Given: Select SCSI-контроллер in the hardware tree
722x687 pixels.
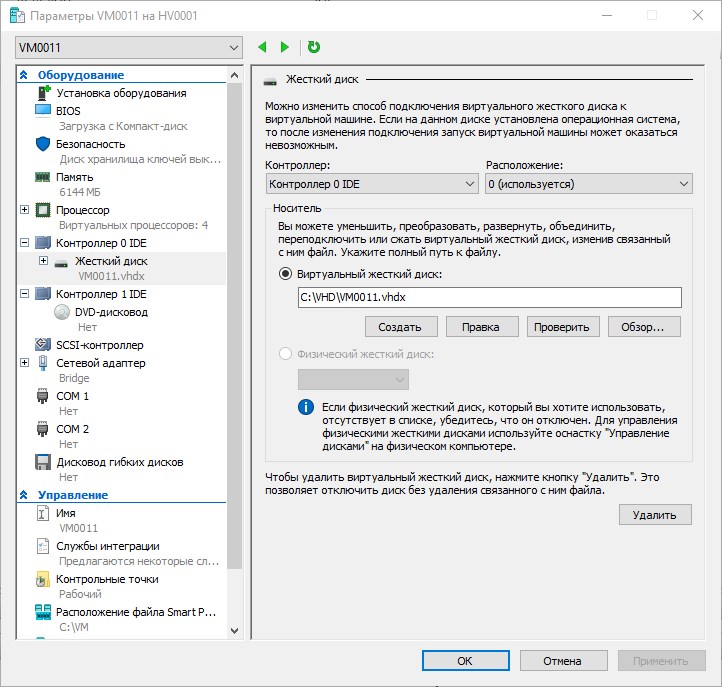Looking at the screenshot, I should (x=99, y=345).
